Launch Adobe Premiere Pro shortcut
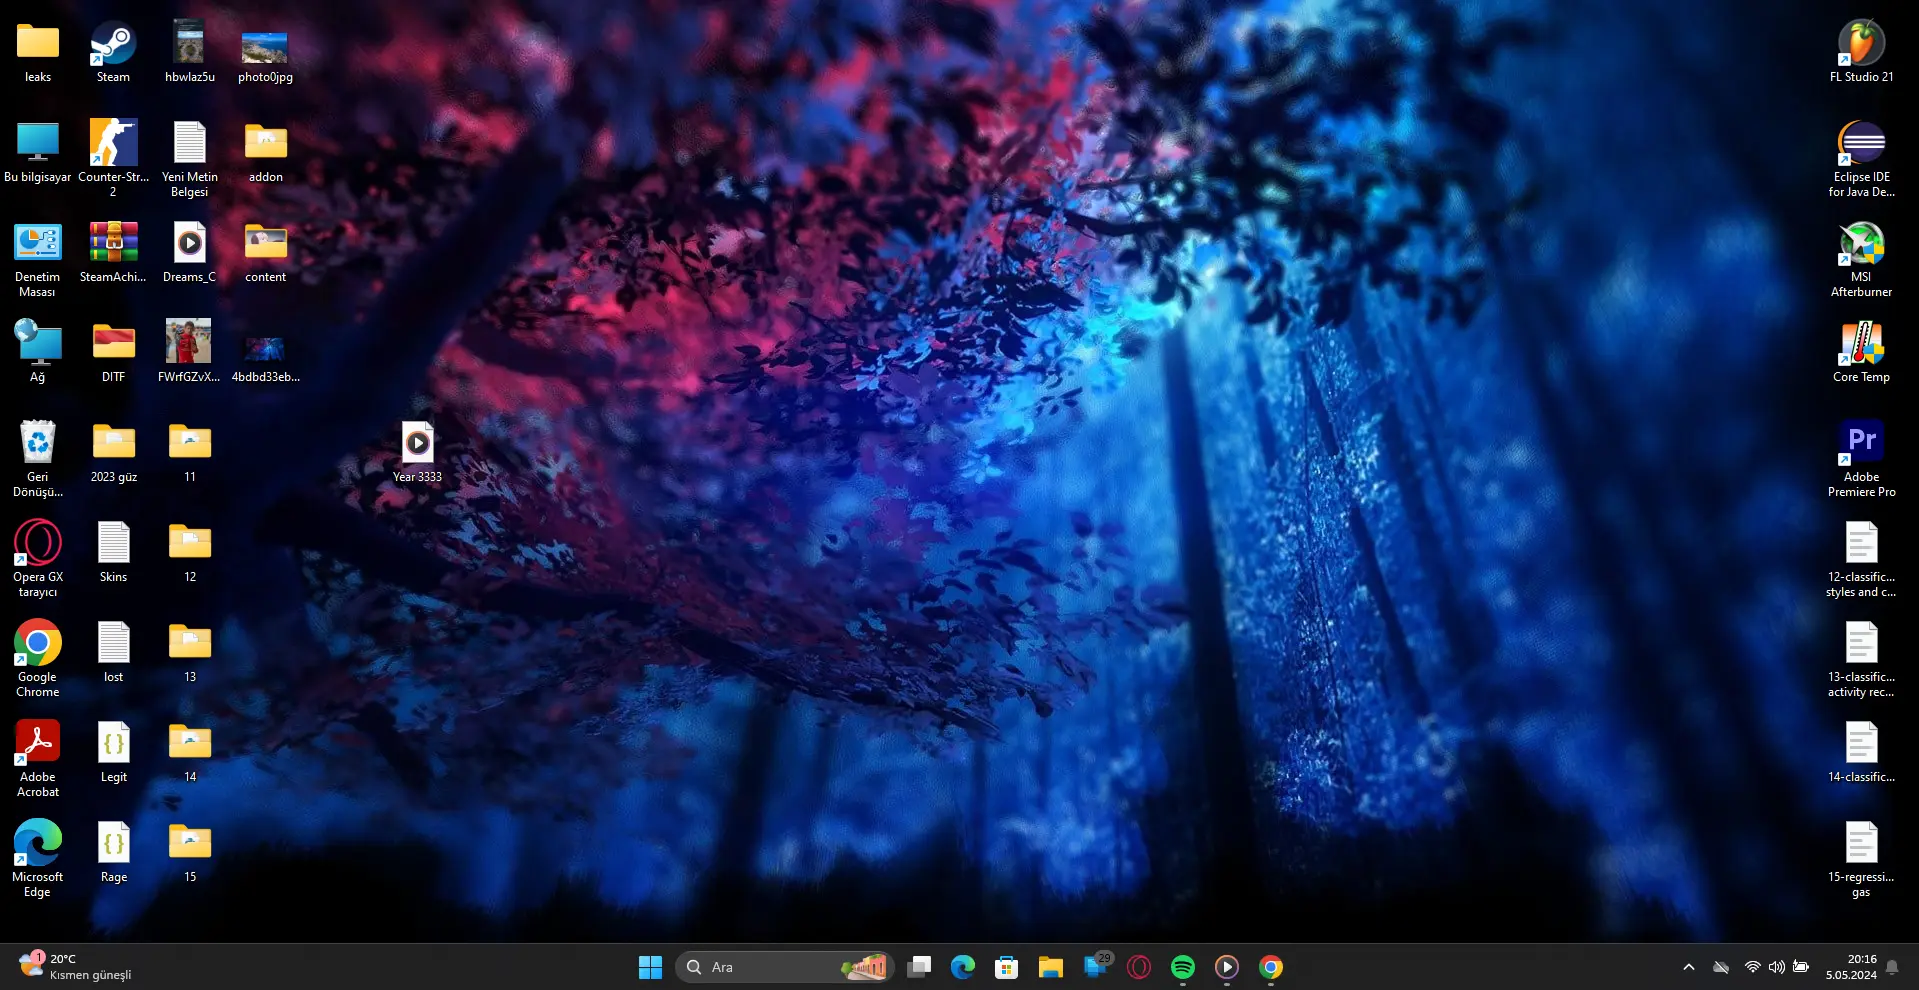 point(1861,459)
